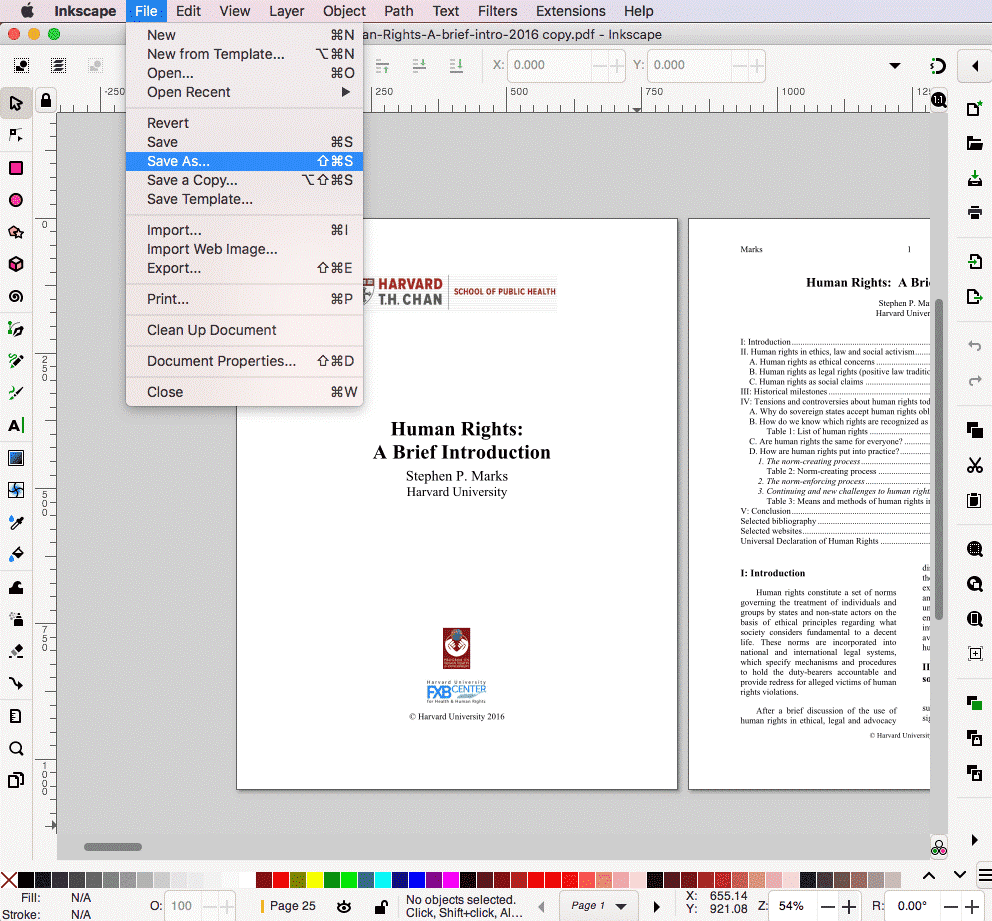Expand the tool controls overflow arrow

coord(895,66)
